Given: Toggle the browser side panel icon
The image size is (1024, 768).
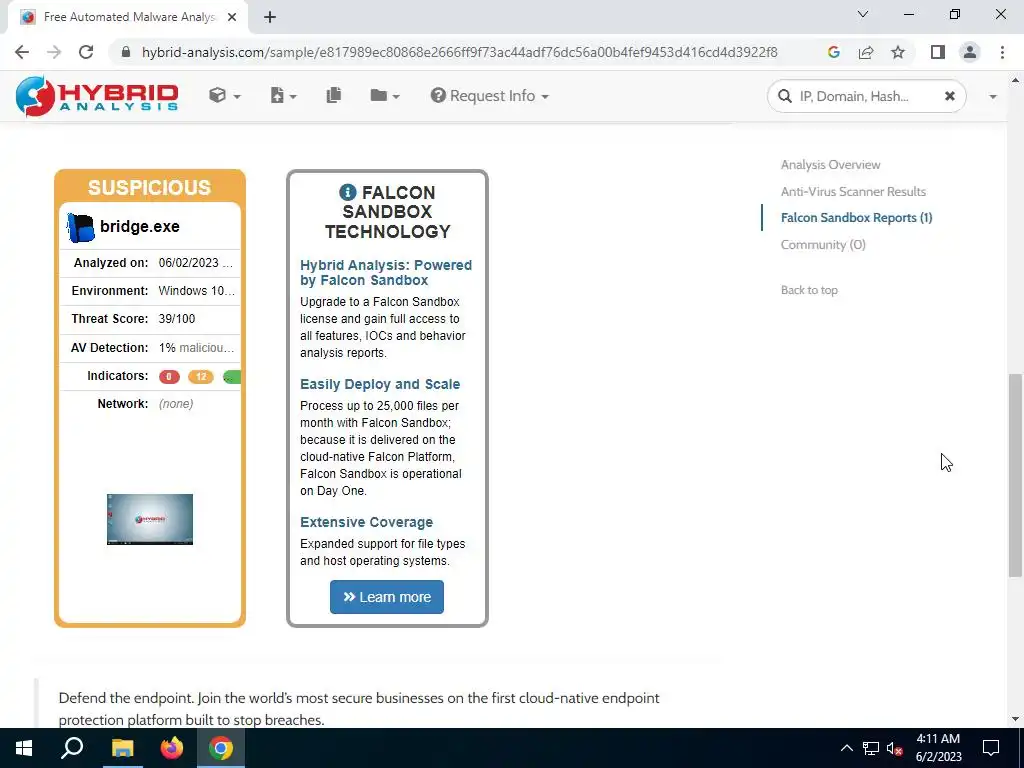Looking at the screenshot, I should pyautogui.click(x=938, y=52).
